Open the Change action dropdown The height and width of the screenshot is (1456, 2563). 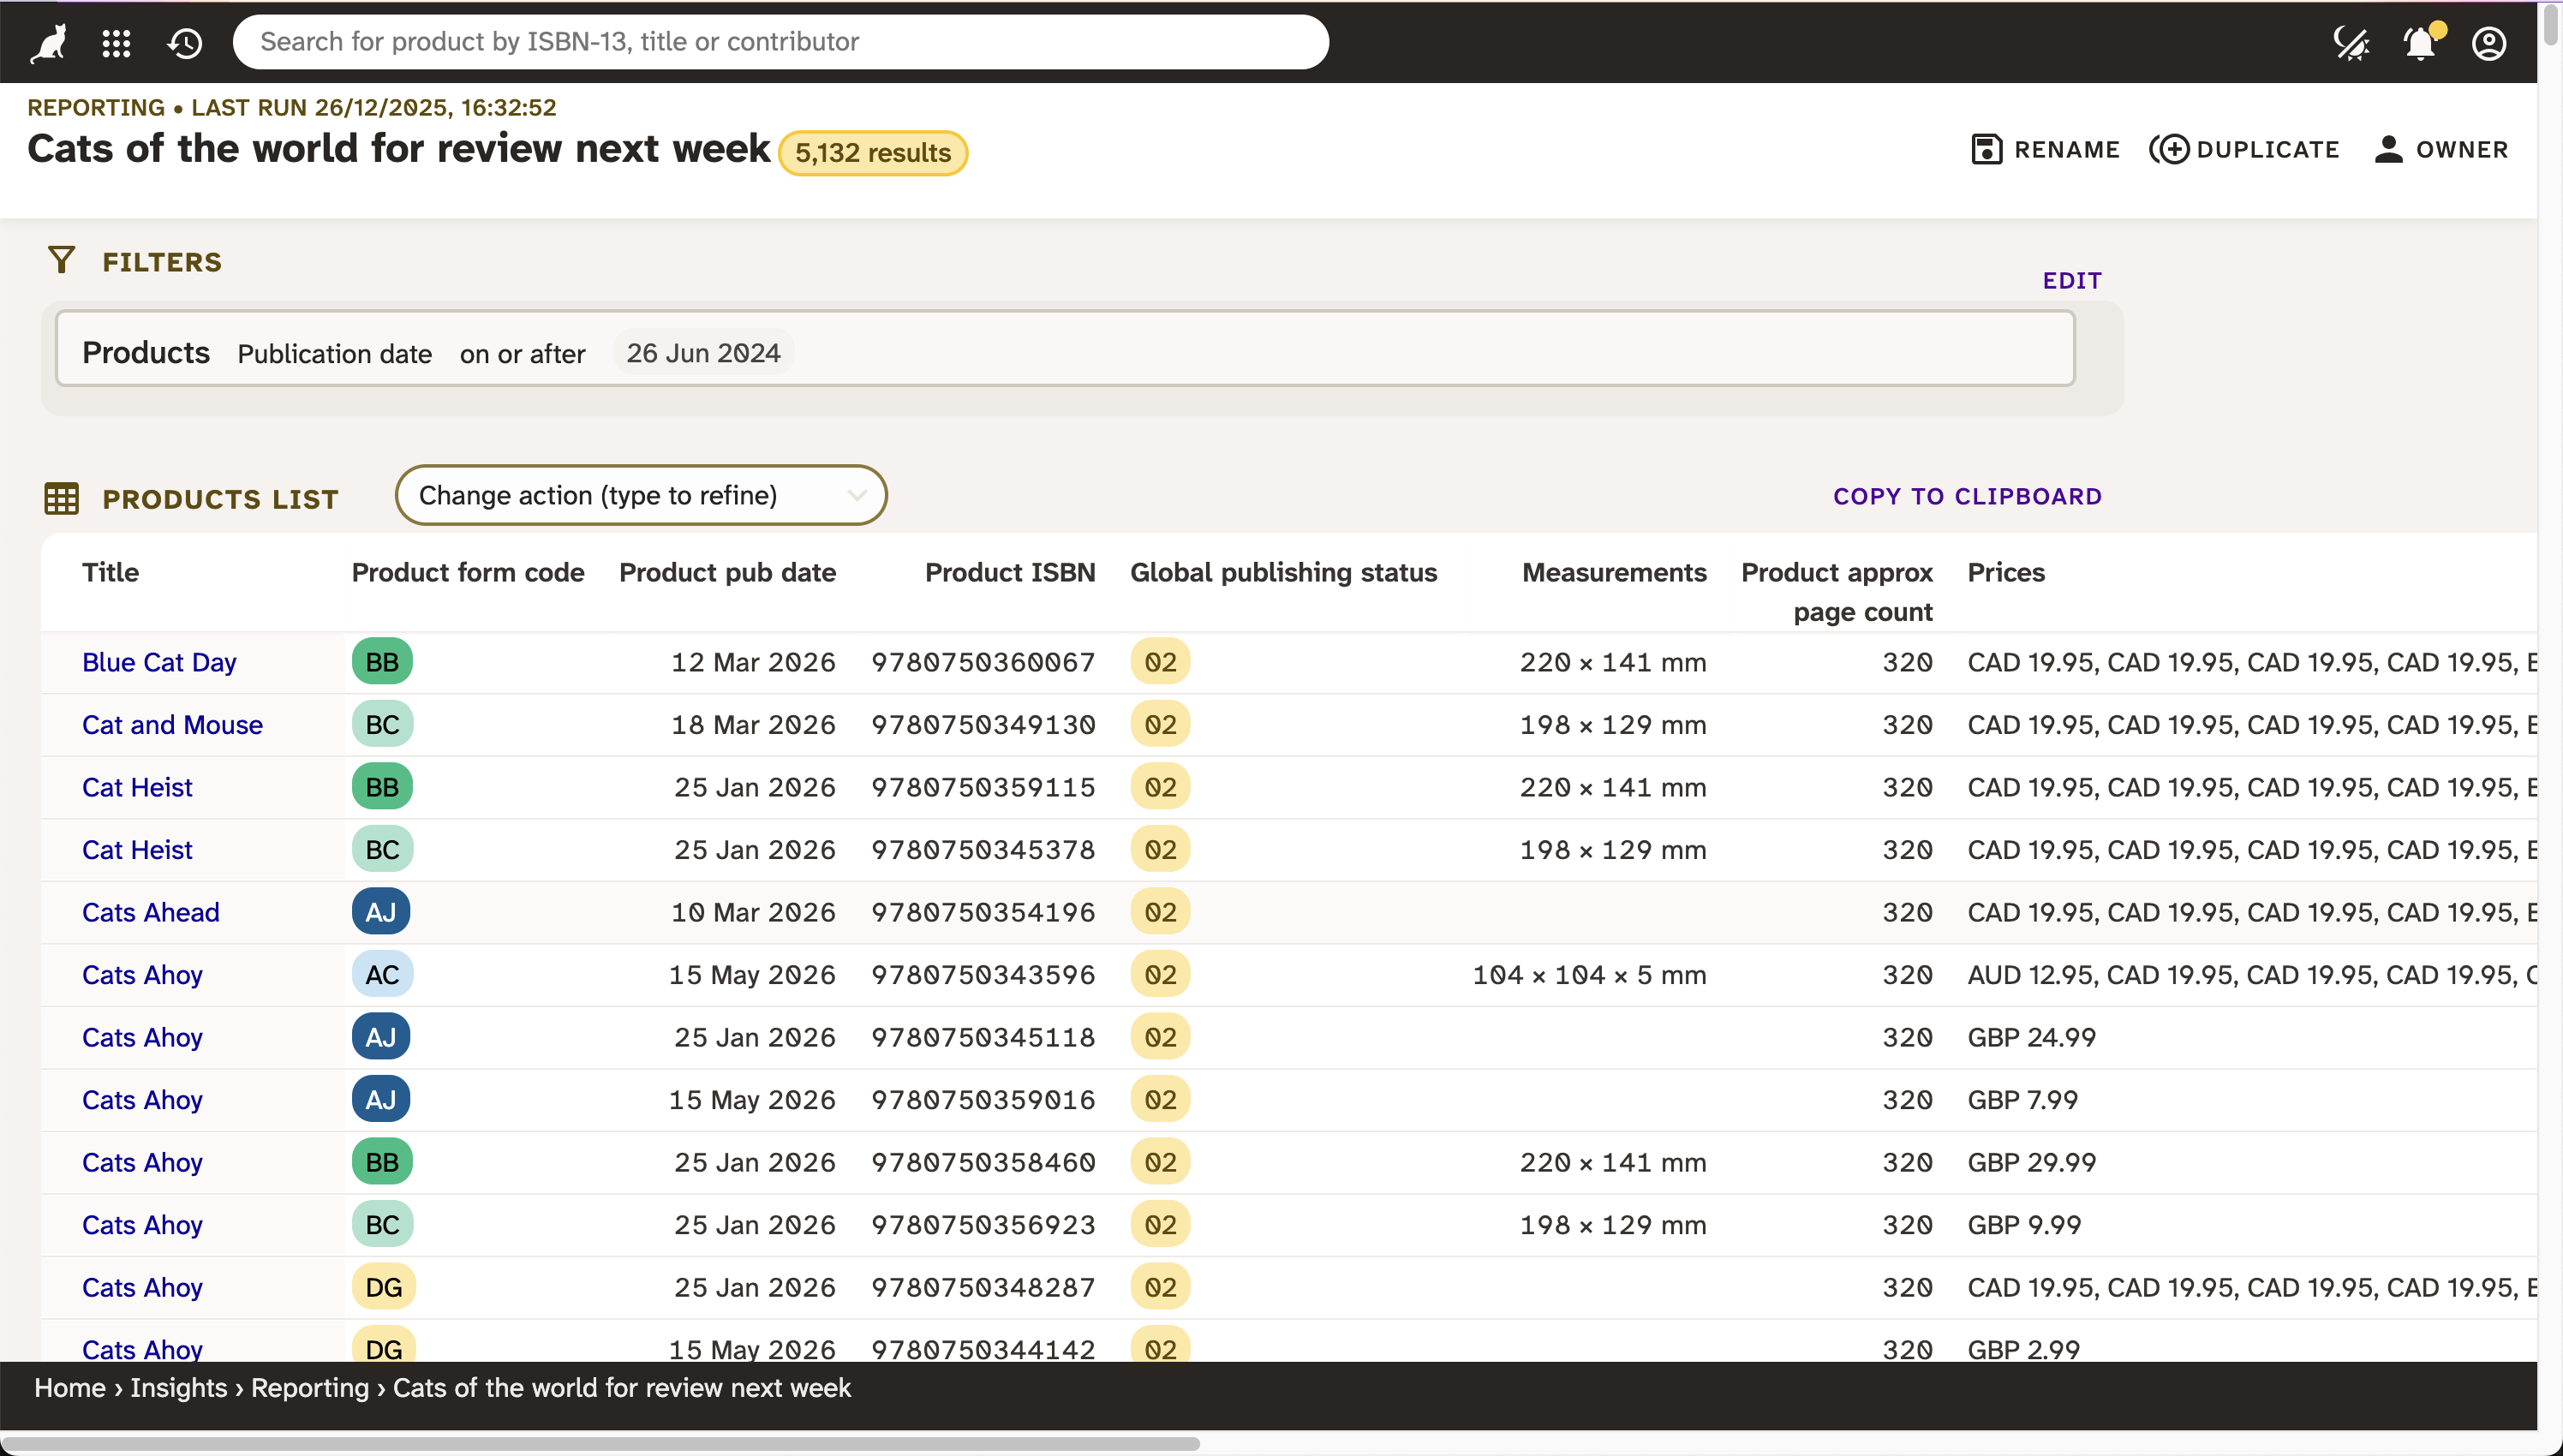[x=640, y=494]
